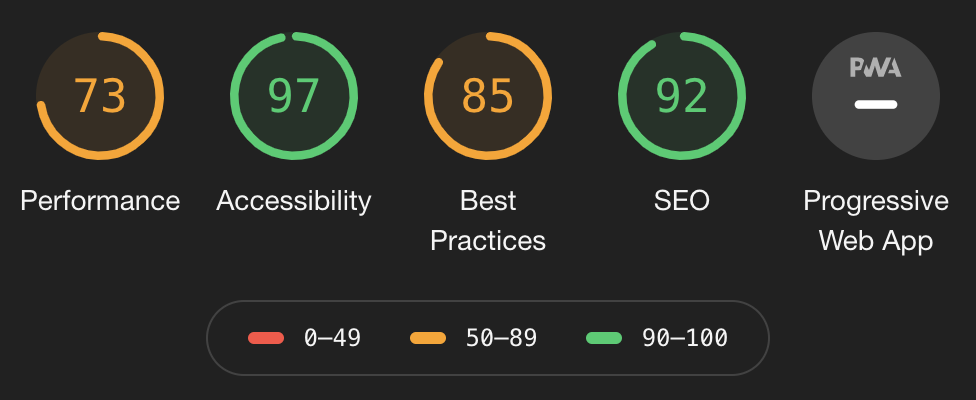Click the Best Practices score number 85
This screenshot has height=400, width=976.
(x=488, y=96)
